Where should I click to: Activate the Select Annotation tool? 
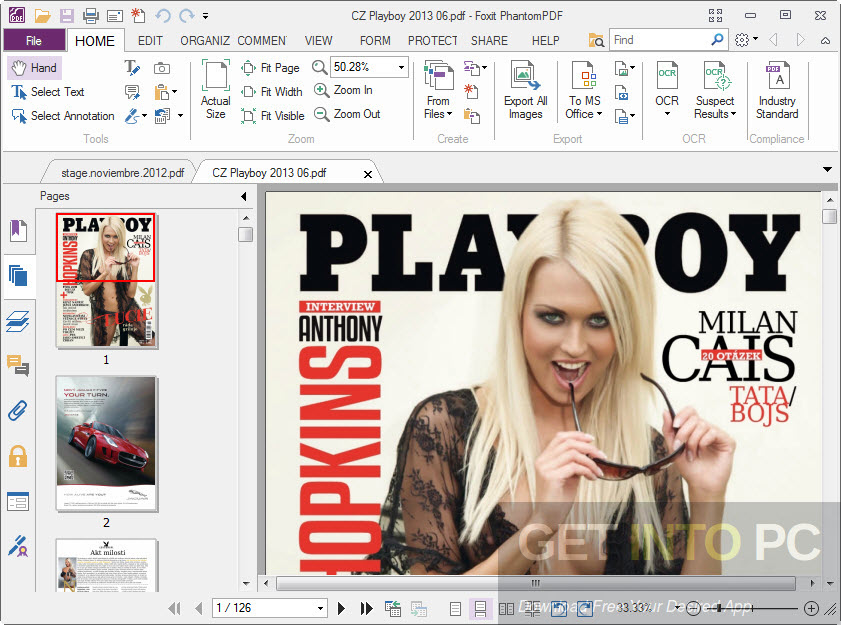(63, 115)
